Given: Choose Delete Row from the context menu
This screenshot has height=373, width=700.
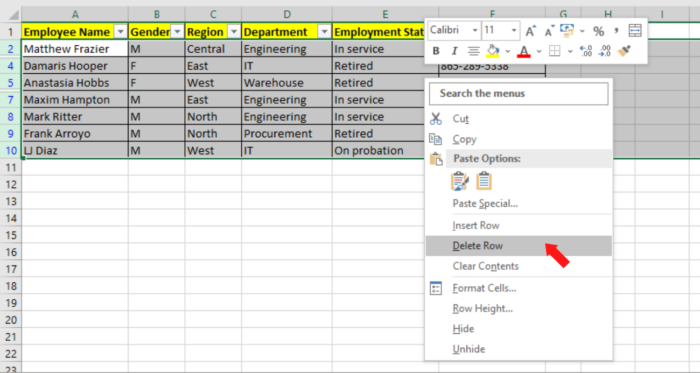Looking at the screenshot, I should pyautogui.click(x=519, y=246).
